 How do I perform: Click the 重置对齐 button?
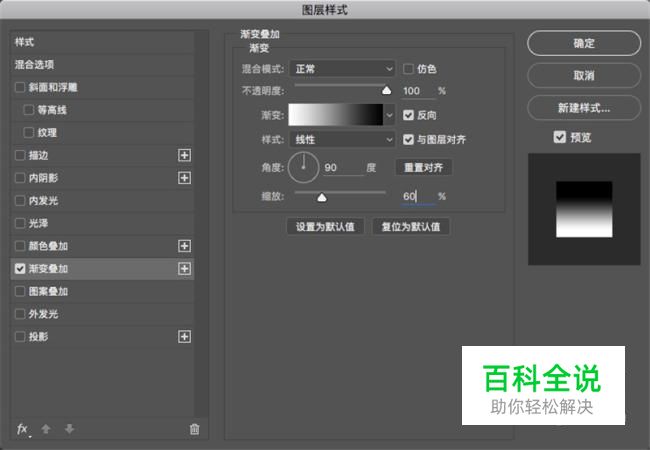coord(424,167)
